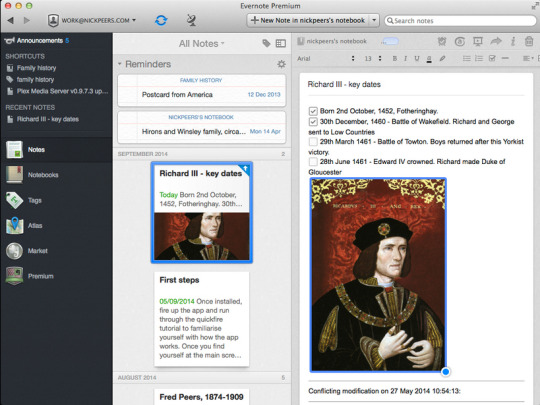Change note list view layout icon
Viewport: 540px width, 405px height.
tap(281, 43)
